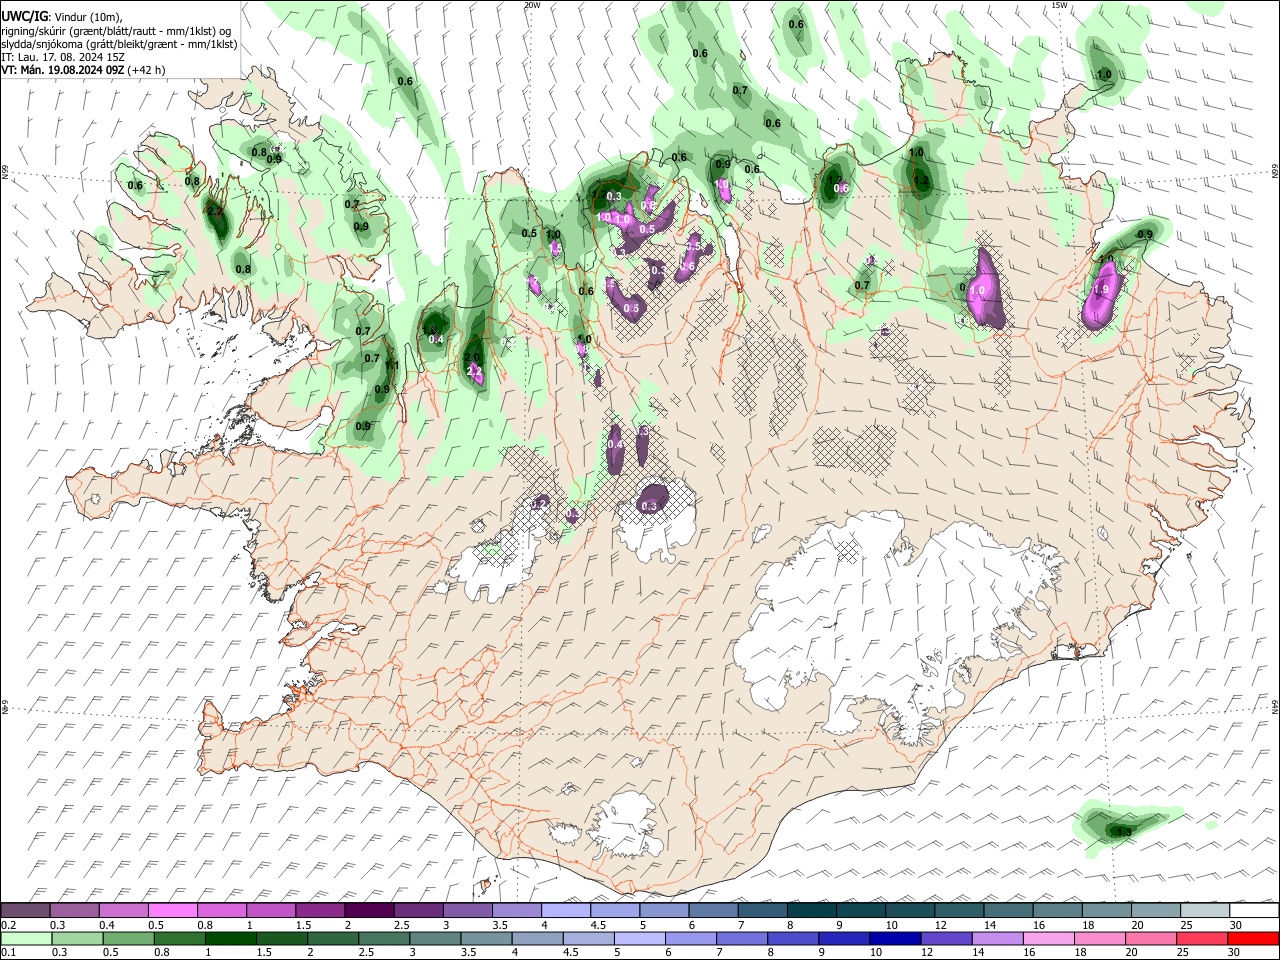Pick the bright pink 0.5 snow legend swatch
Screen dimensions: 1280x960
pos(173,911)
